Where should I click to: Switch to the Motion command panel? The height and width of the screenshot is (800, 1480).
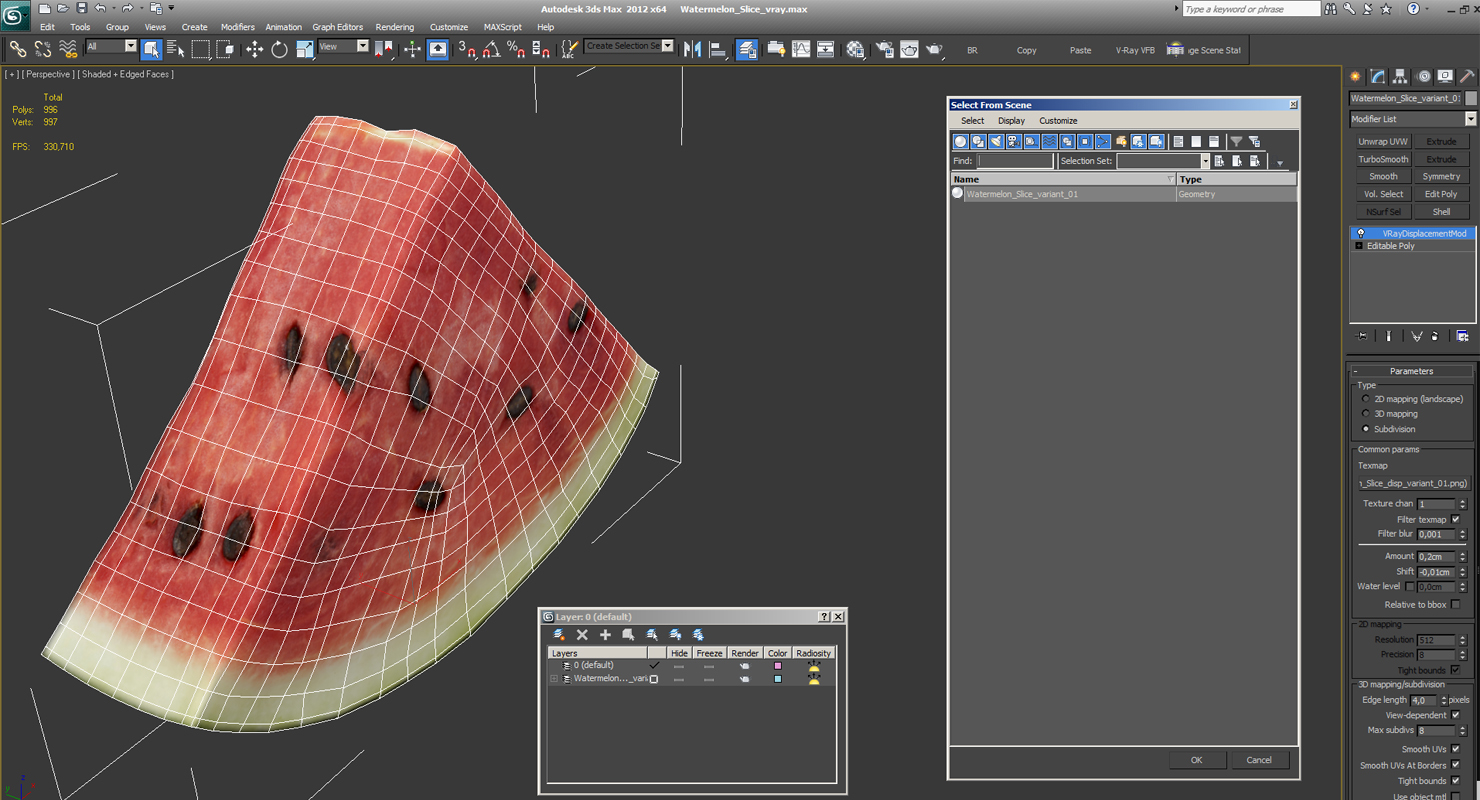(x=1423, y=76)
